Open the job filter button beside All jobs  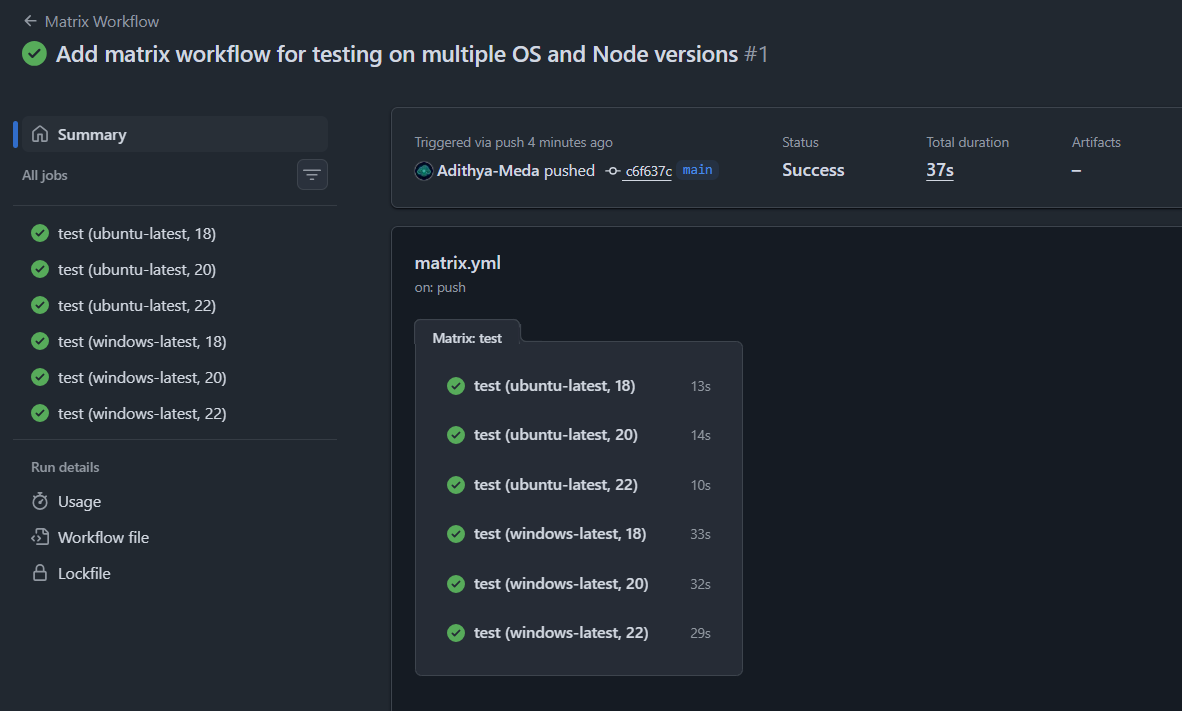(x=312, y=175)
